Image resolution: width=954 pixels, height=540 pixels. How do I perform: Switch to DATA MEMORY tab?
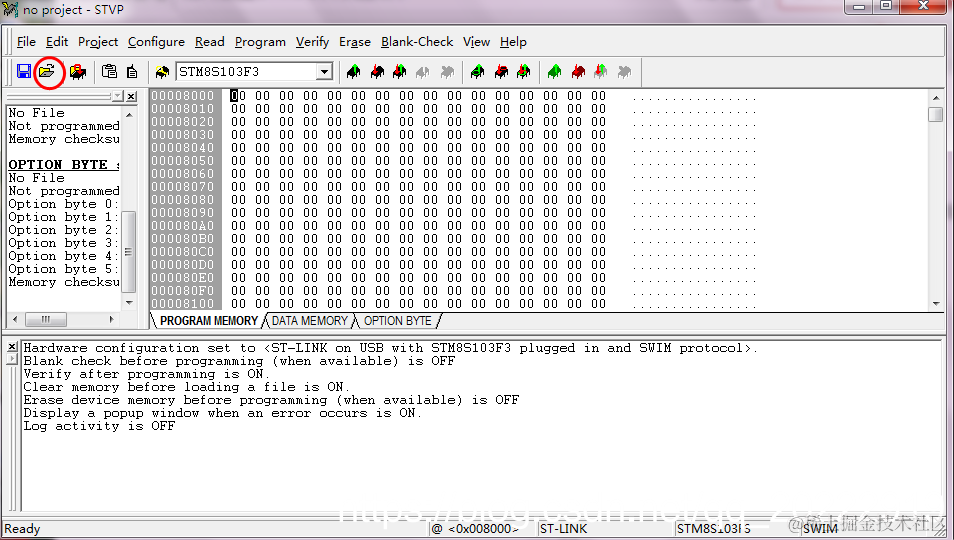[x=310, y=320]
